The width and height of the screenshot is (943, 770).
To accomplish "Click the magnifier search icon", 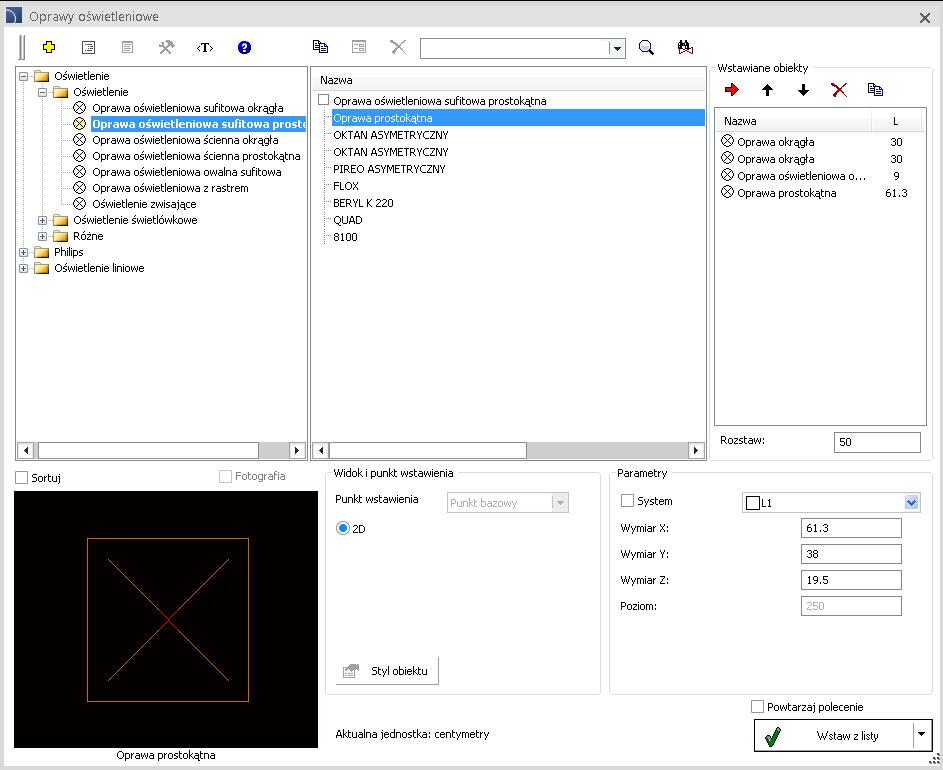I will point(647,47).
